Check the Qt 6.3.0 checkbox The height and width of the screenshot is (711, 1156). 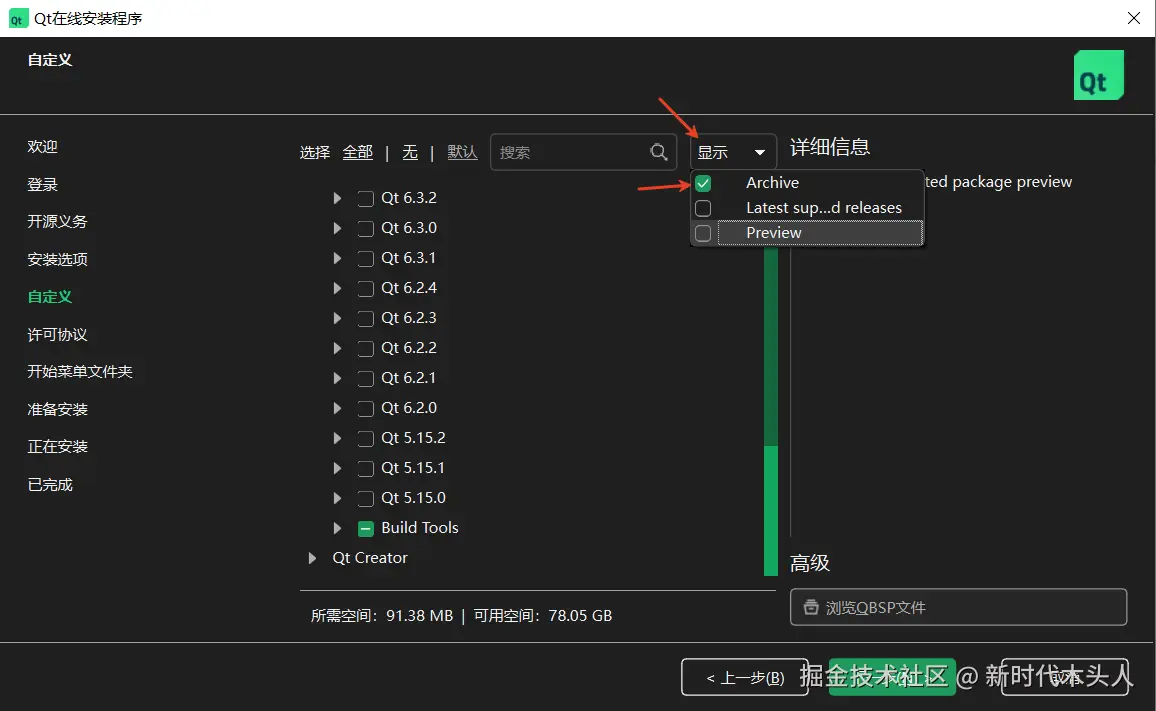[x=366, y=229]
